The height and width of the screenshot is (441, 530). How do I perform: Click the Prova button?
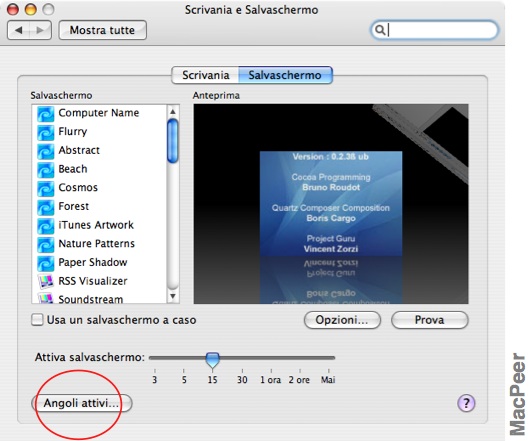[430, 320]
